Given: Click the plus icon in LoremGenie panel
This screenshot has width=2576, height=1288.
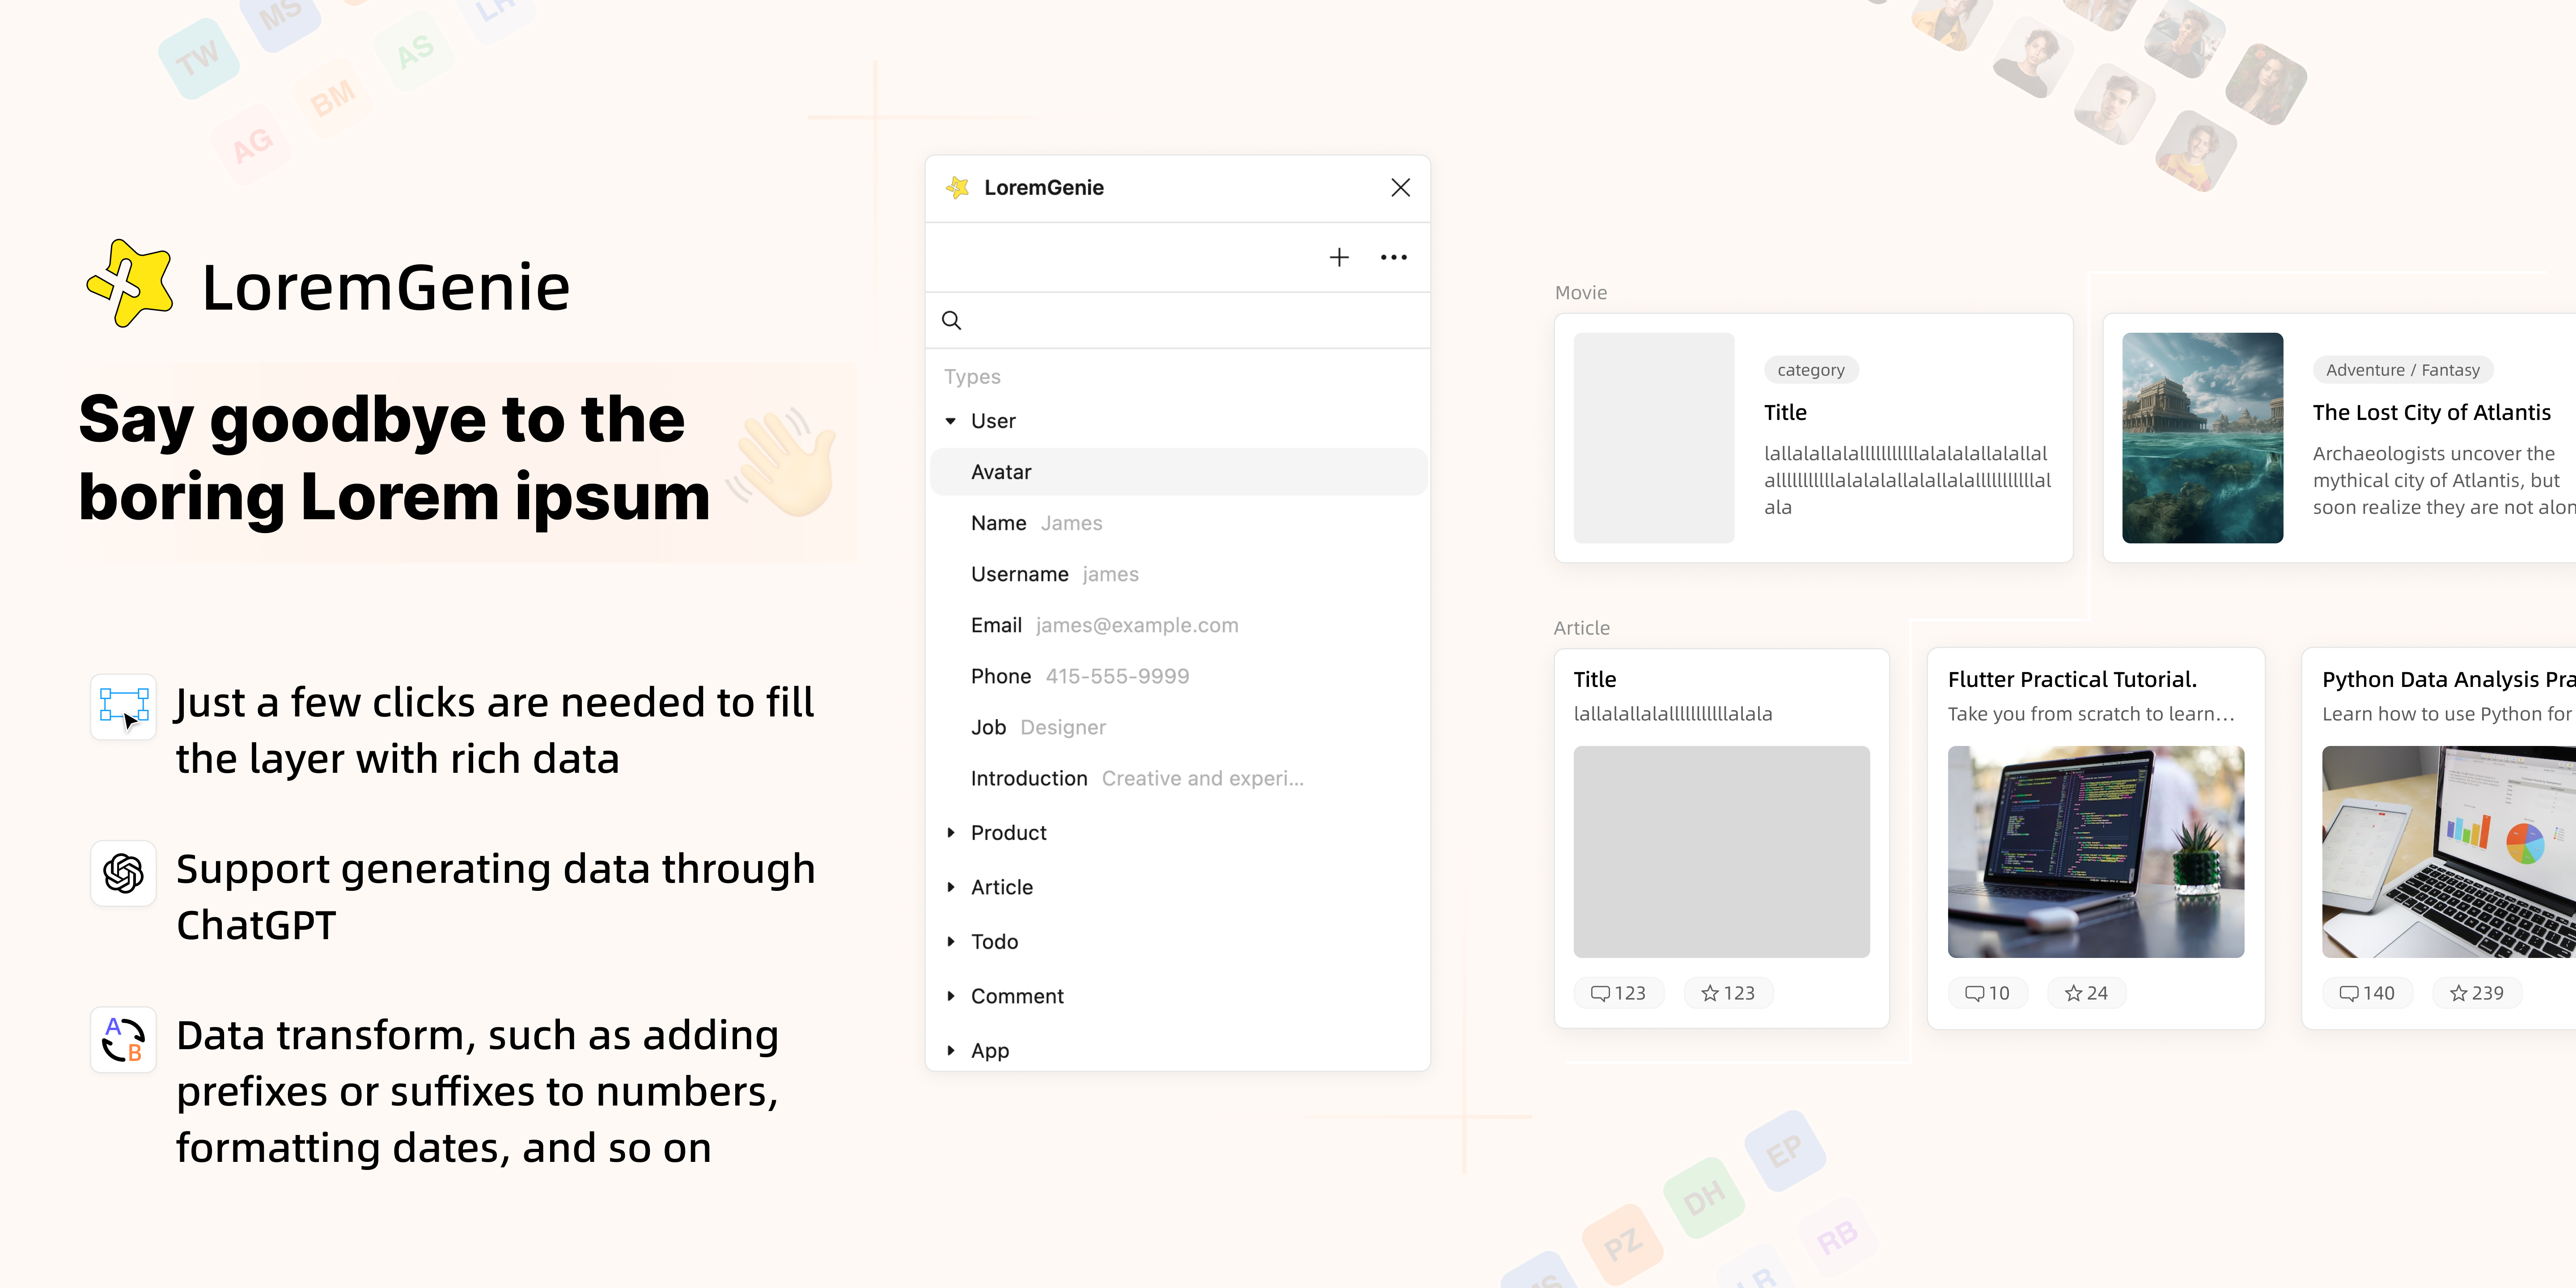Looking at the screenshot, I should coord(1339,258).
